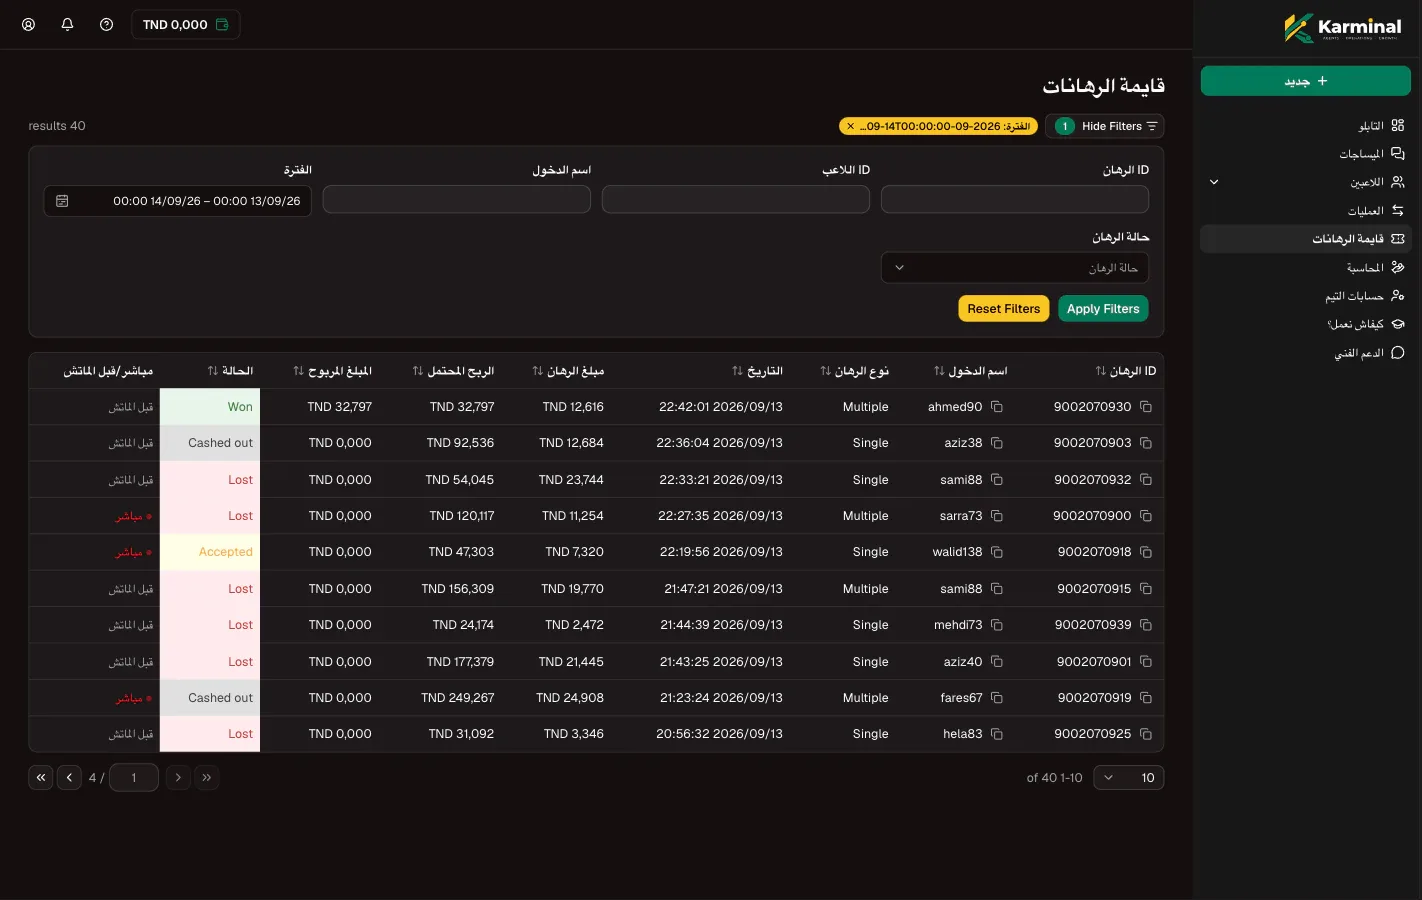The image size is (1422, 900).
Task: Focus the ID اللاعب player input field
Action: tap(736, 200)
